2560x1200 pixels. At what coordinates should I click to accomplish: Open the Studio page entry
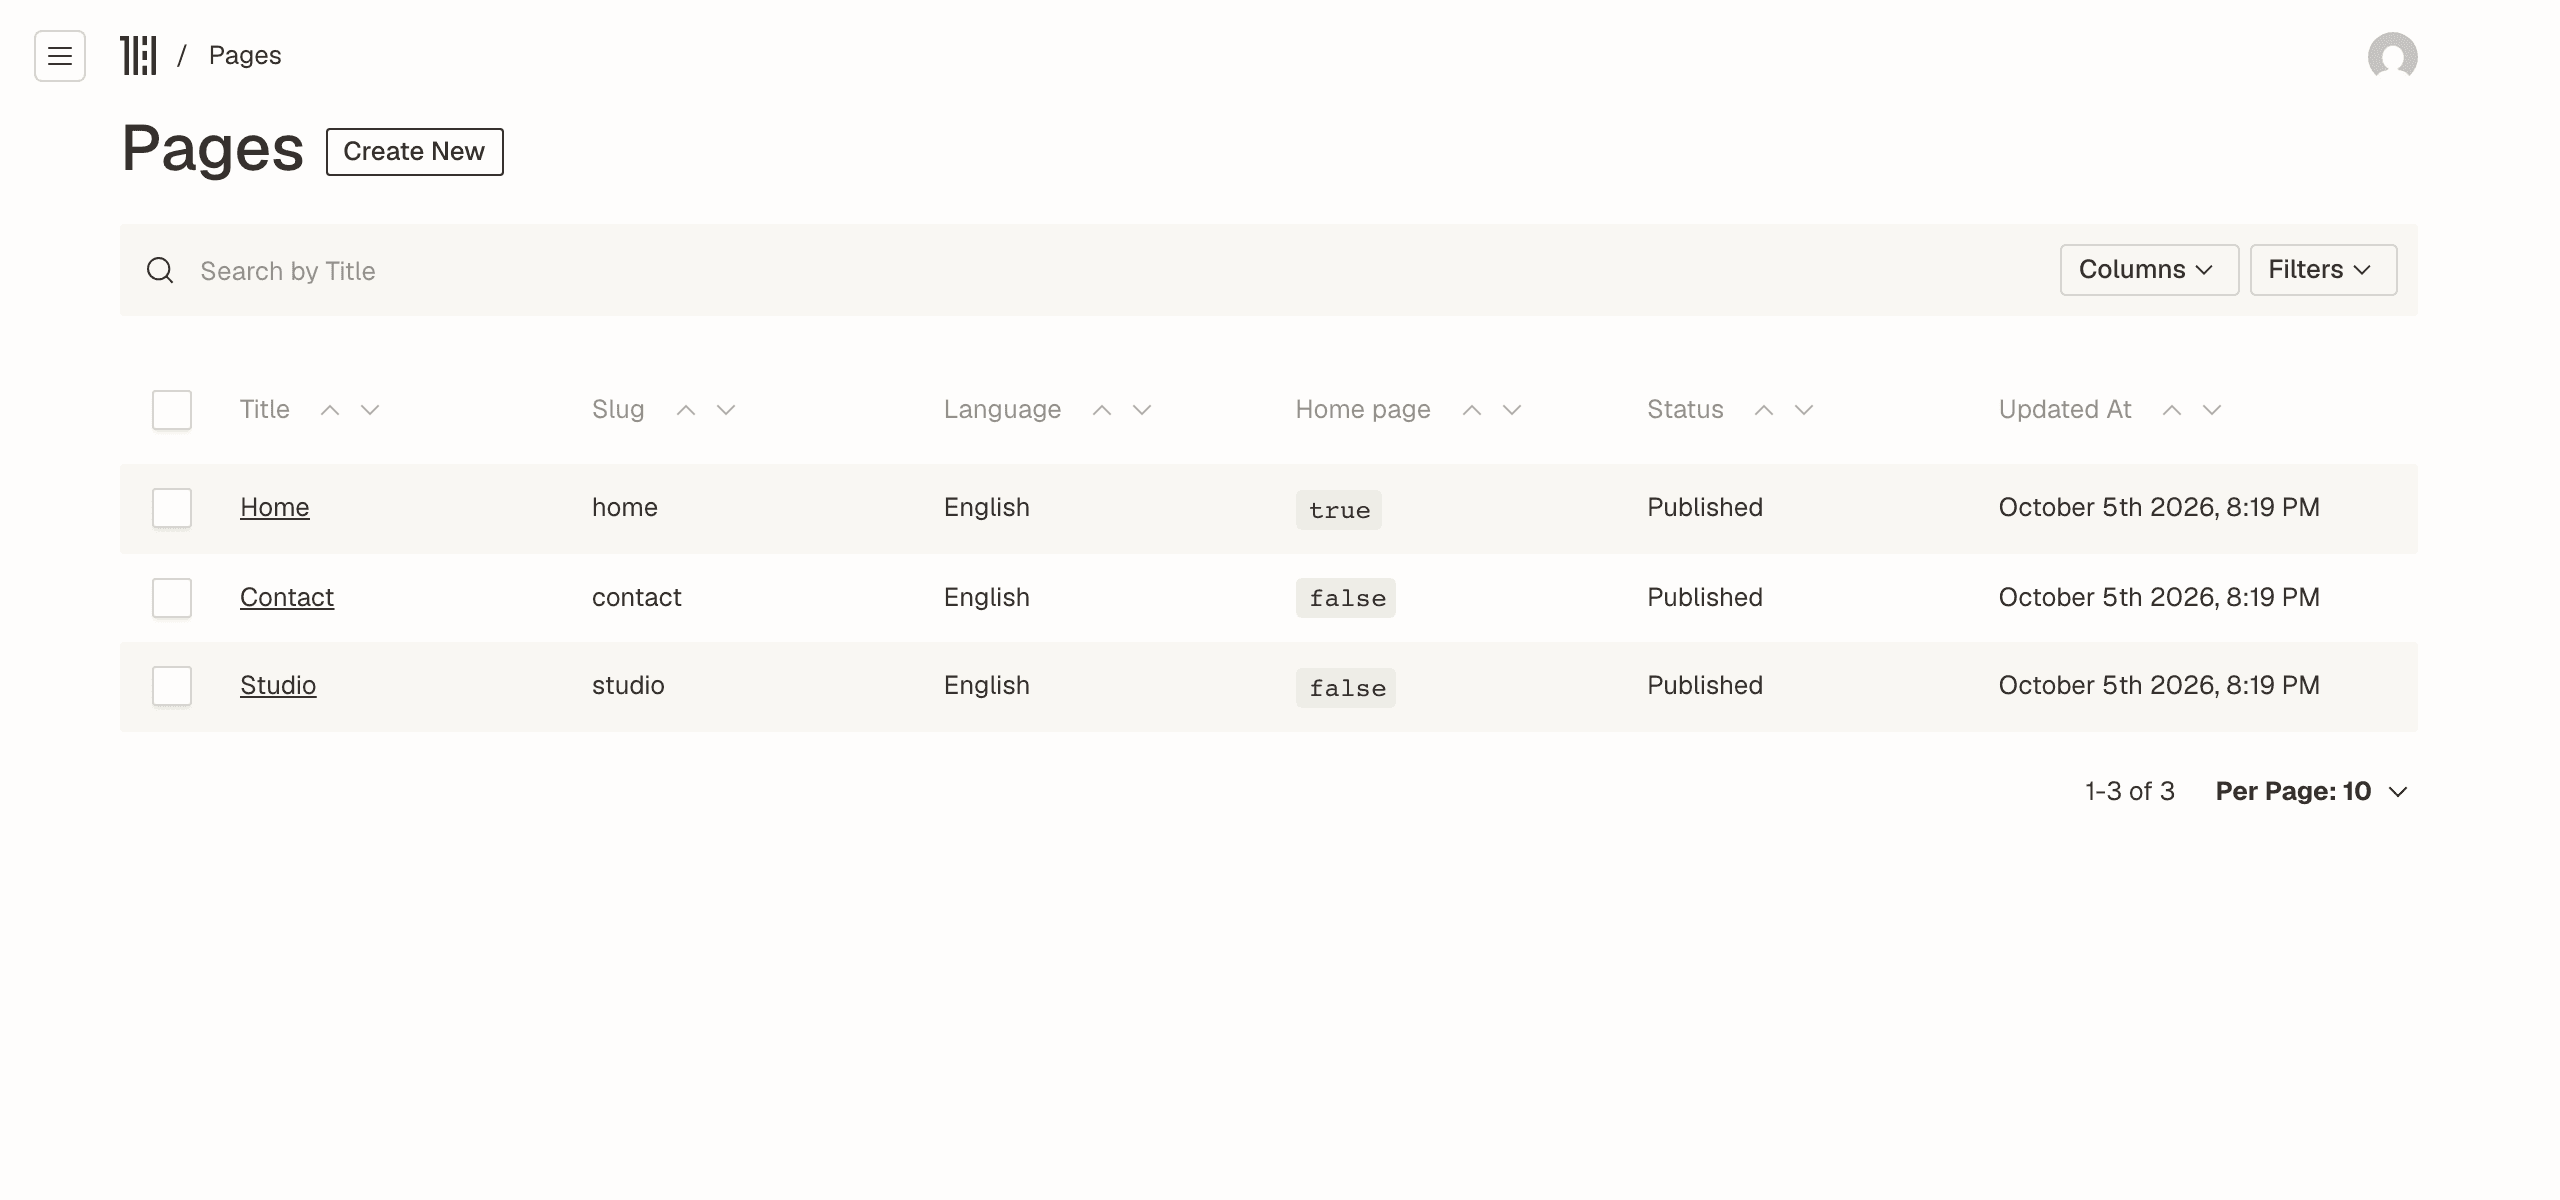pos(278,685)
